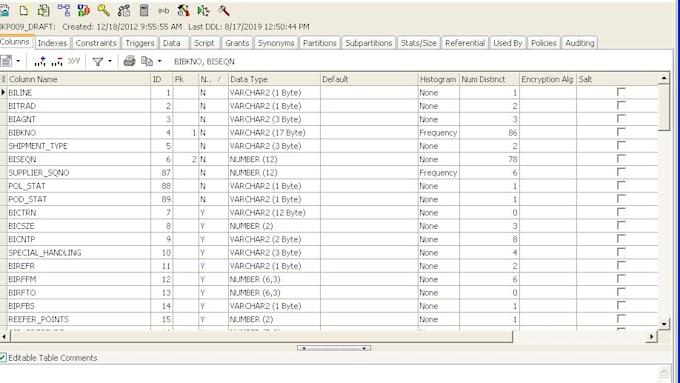
Task: Uncheck Editable Table Comments checkbox
Action: tap(3, 357)
